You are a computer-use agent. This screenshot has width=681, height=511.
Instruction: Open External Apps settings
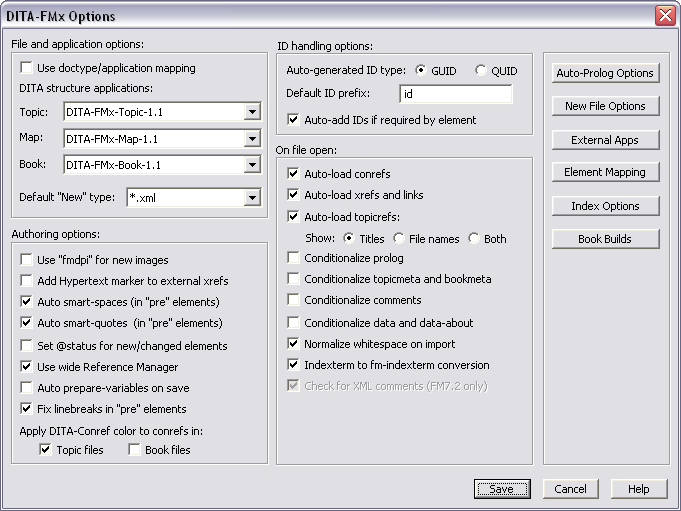605,140
